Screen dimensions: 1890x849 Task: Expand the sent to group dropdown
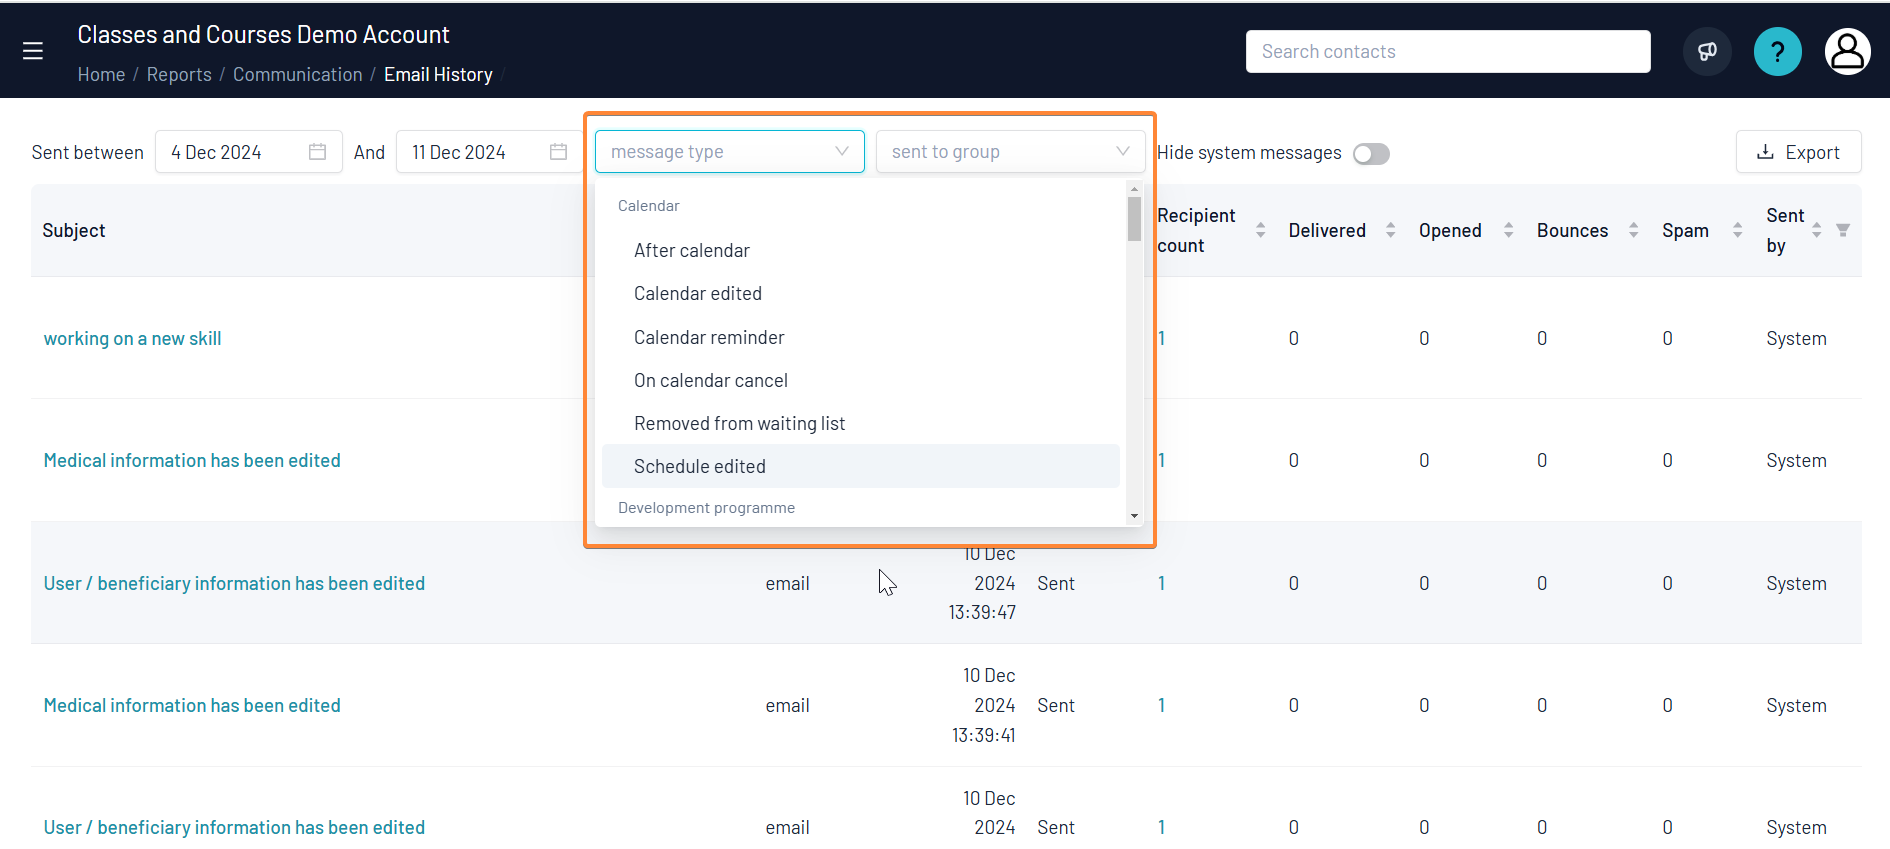pos(1010,152)
